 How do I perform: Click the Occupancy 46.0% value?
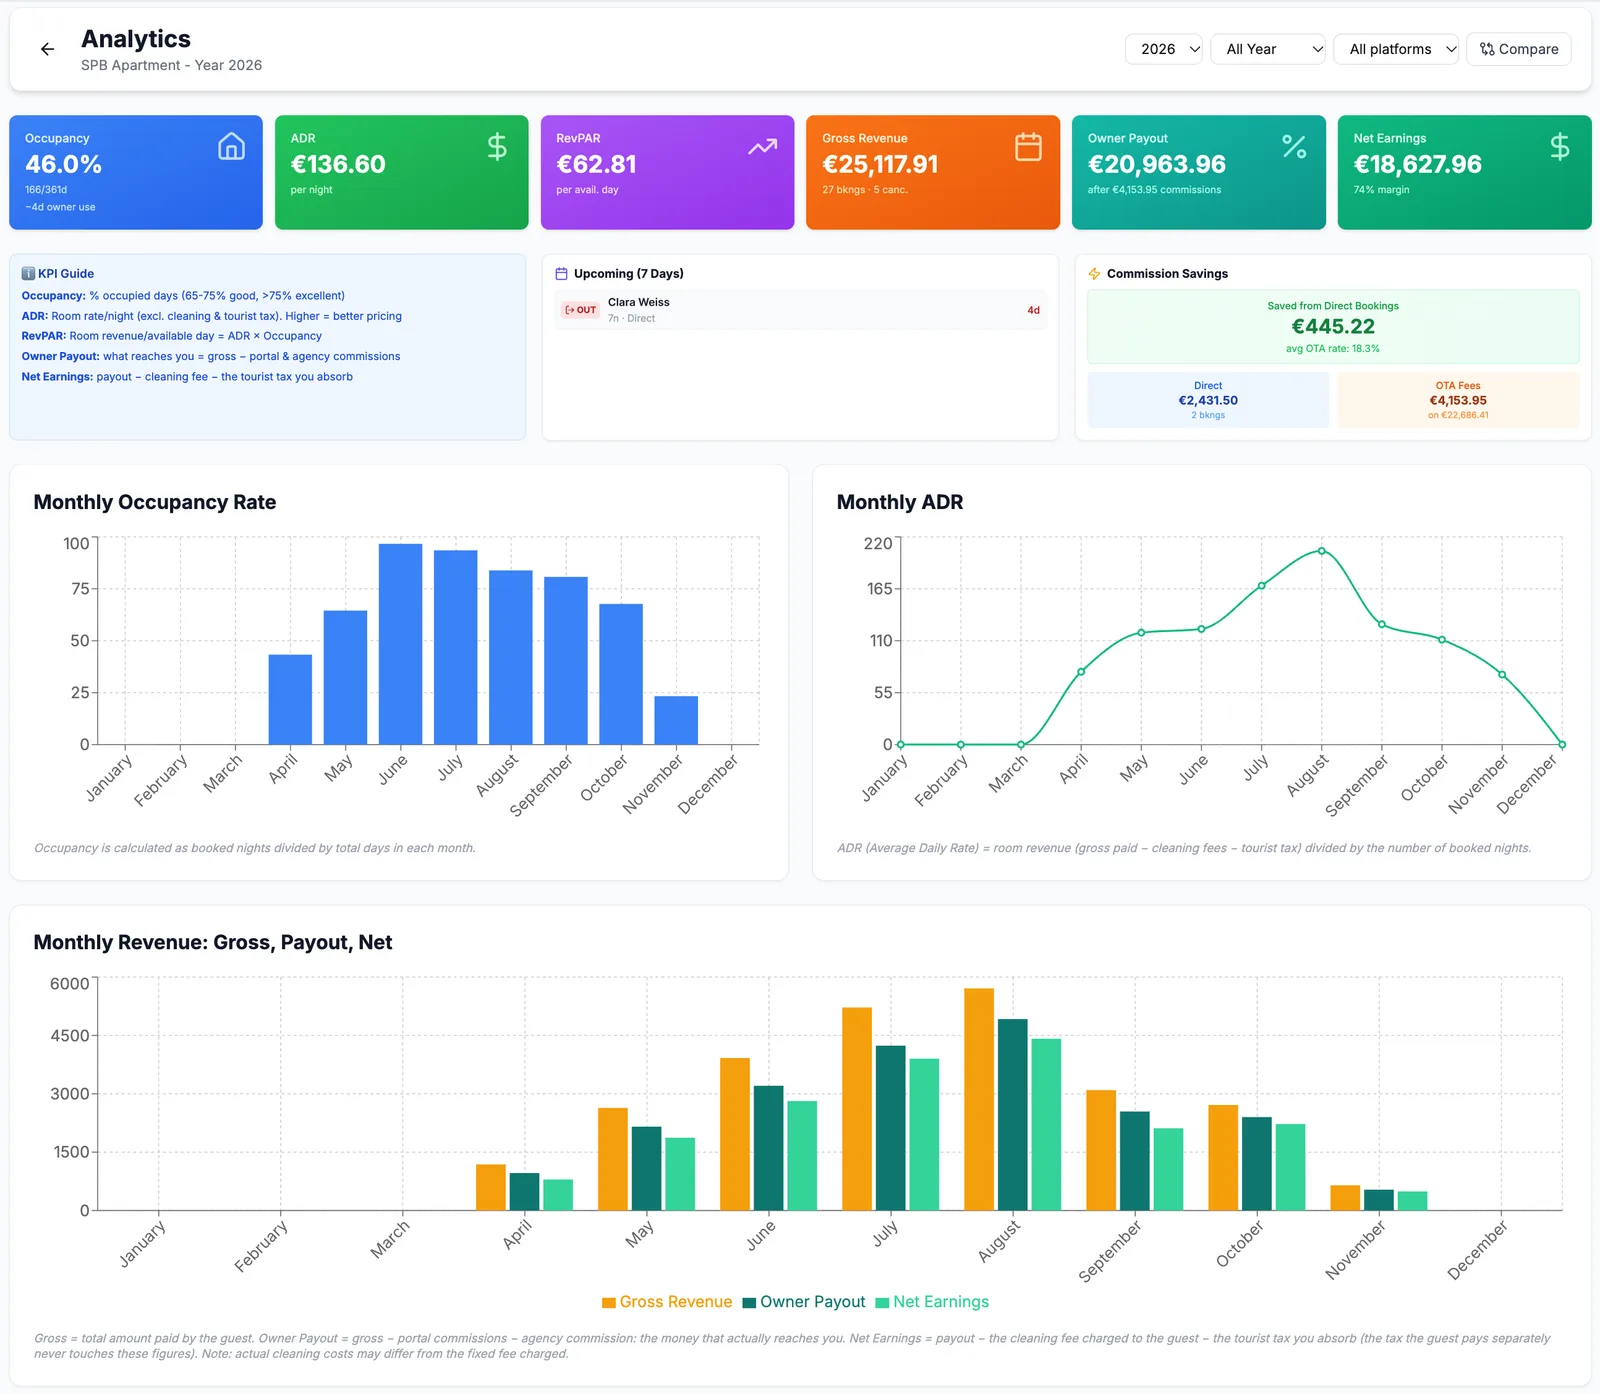click(x=63, y=164)
